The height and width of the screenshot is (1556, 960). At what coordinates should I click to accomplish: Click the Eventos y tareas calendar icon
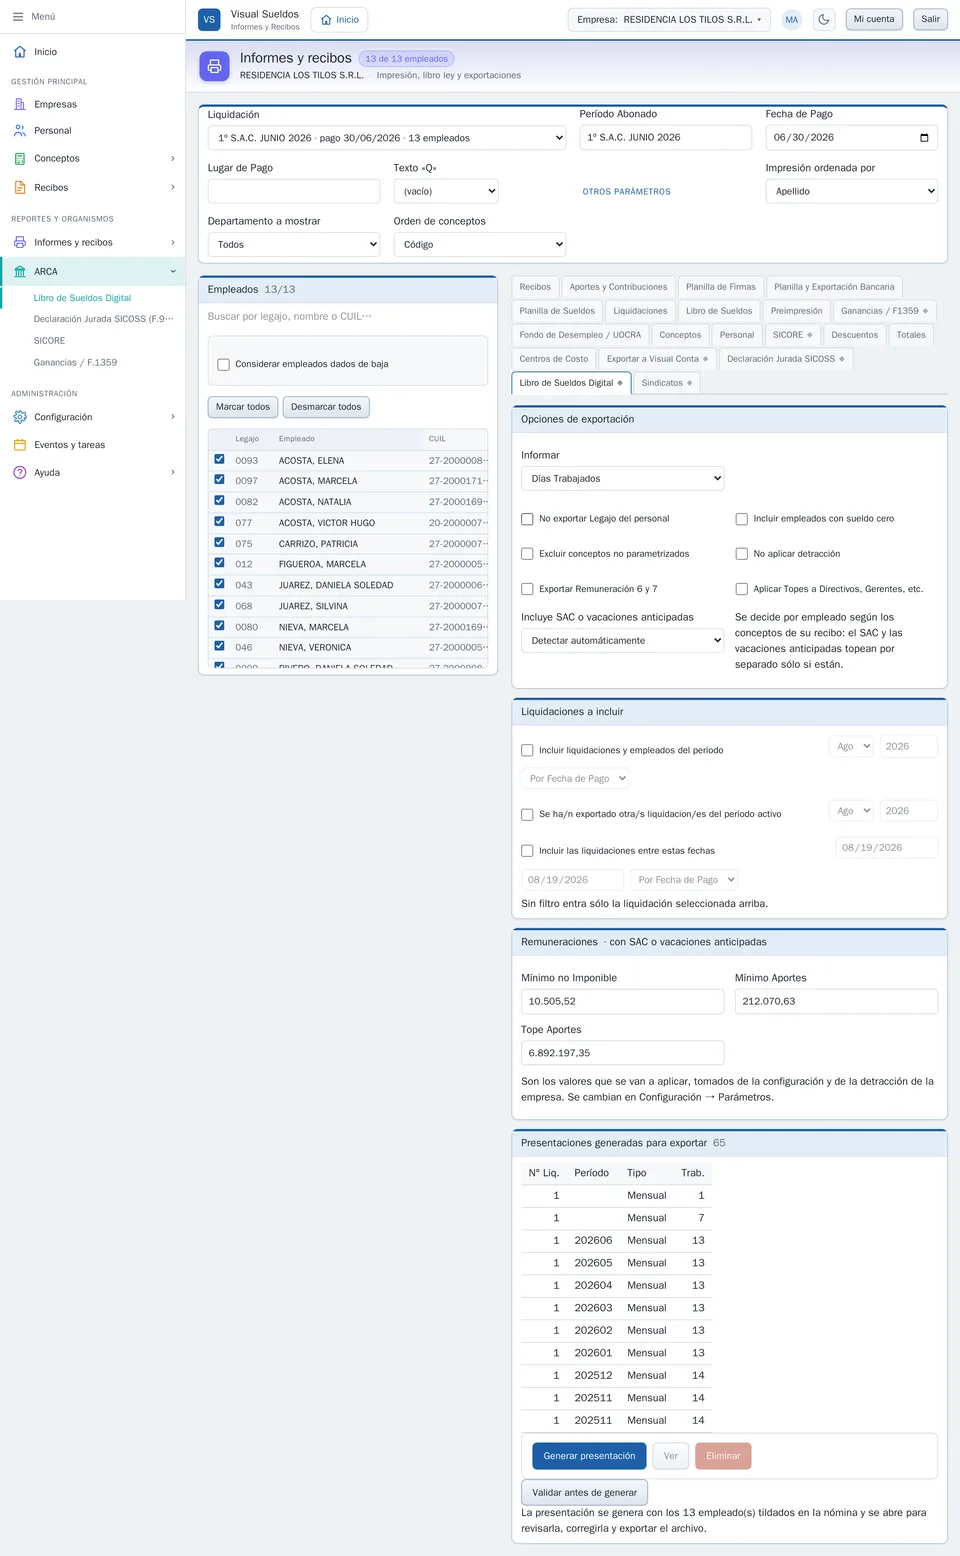point(20,445)
